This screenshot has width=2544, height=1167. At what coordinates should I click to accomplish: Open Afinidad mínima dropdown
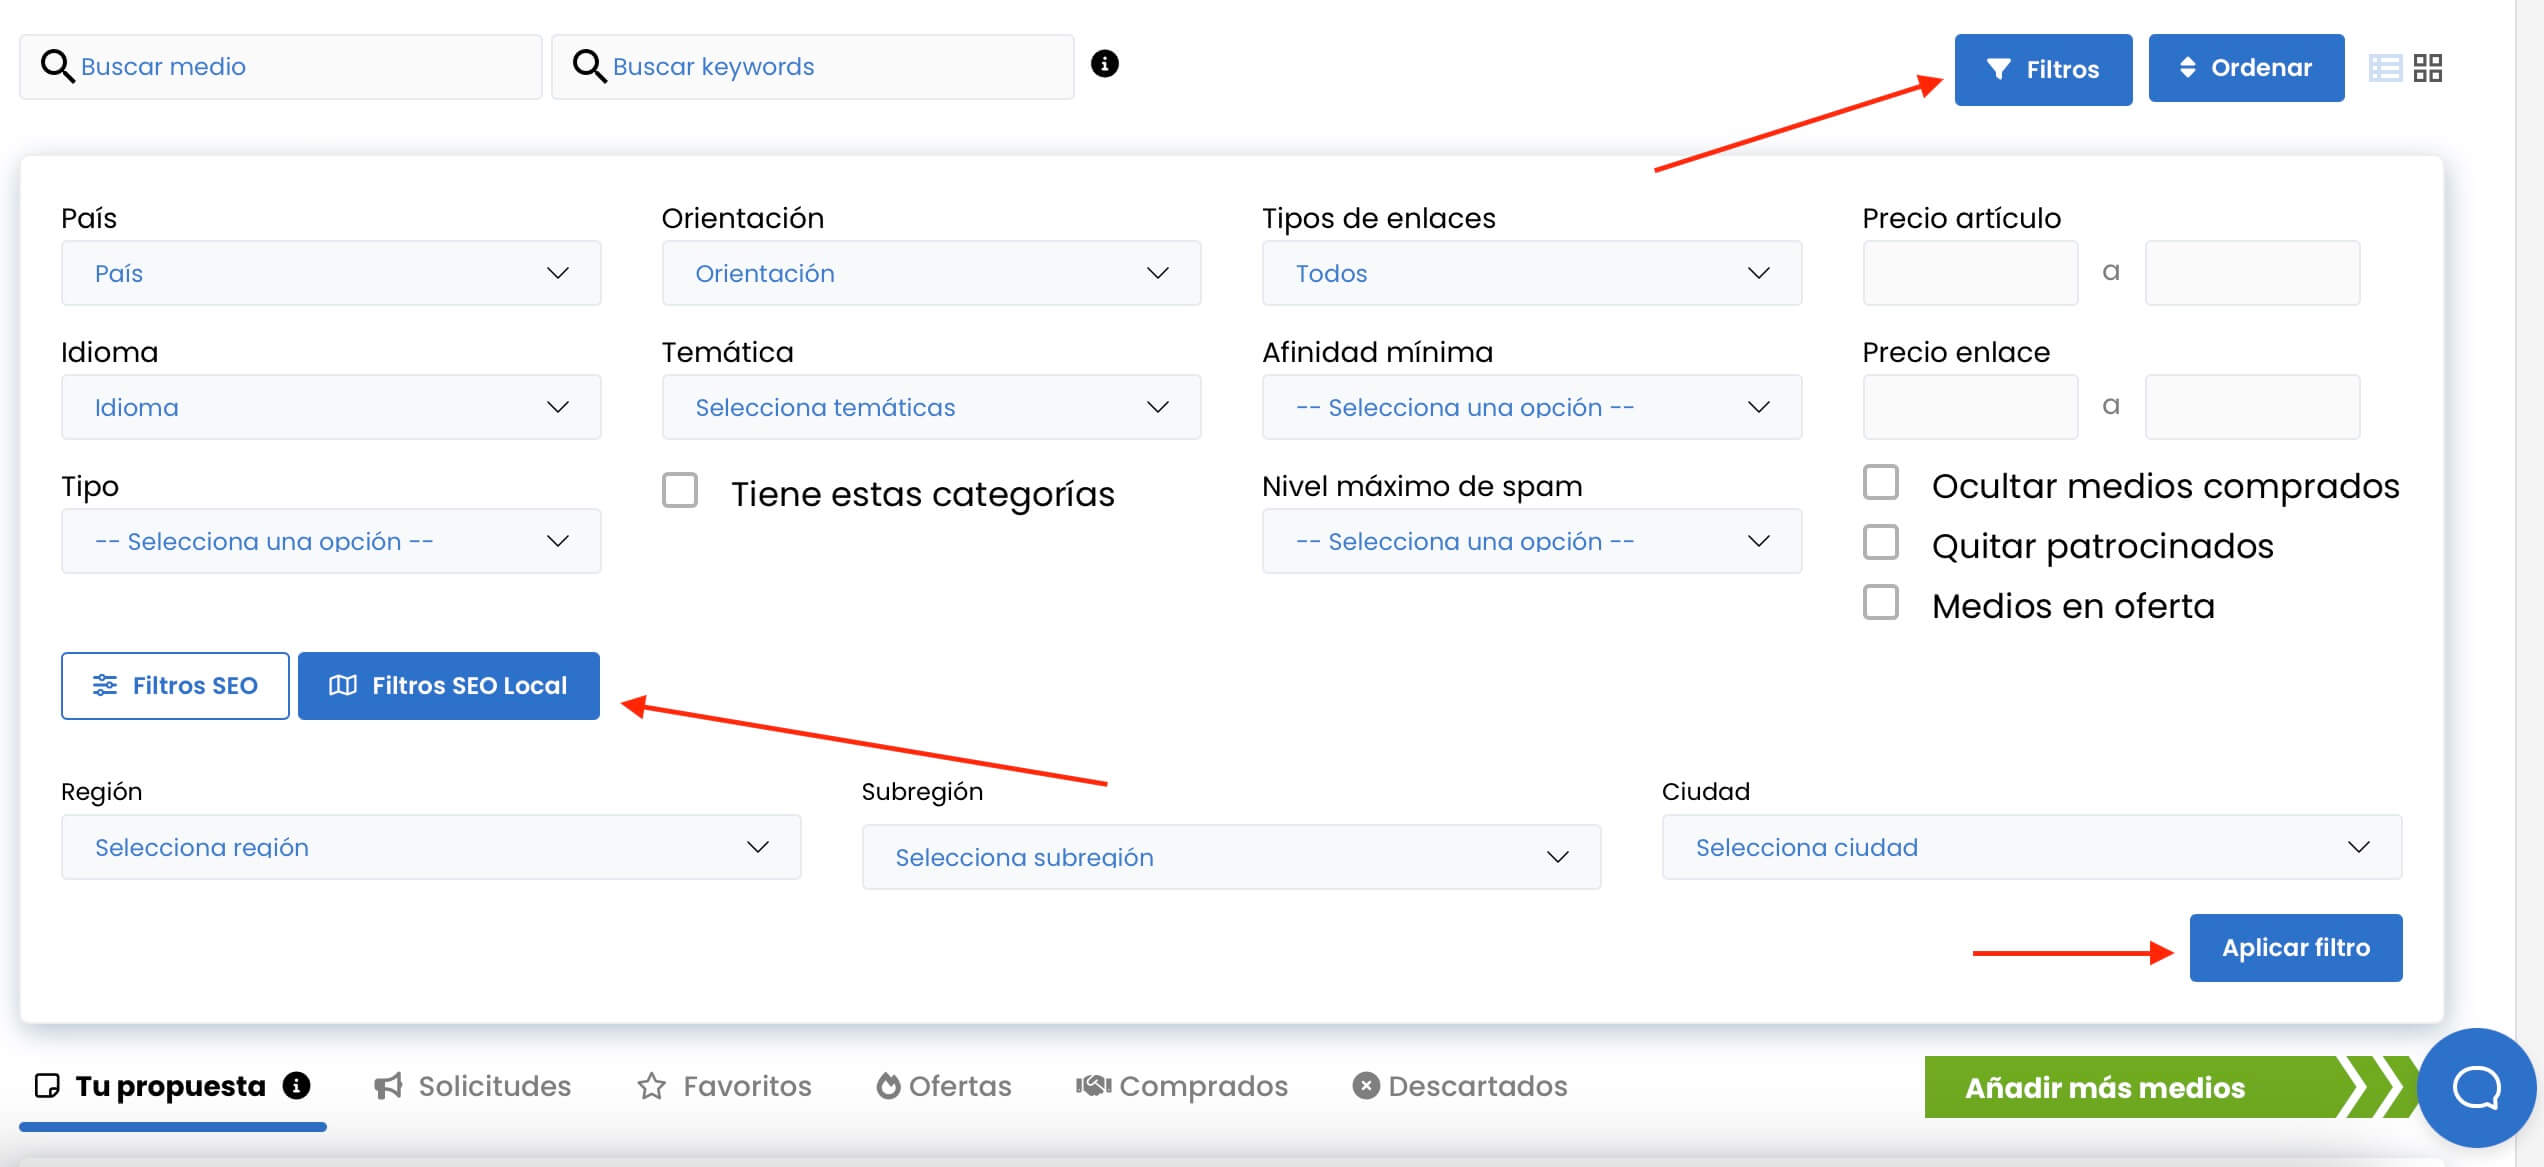(x=1532, y=407)
